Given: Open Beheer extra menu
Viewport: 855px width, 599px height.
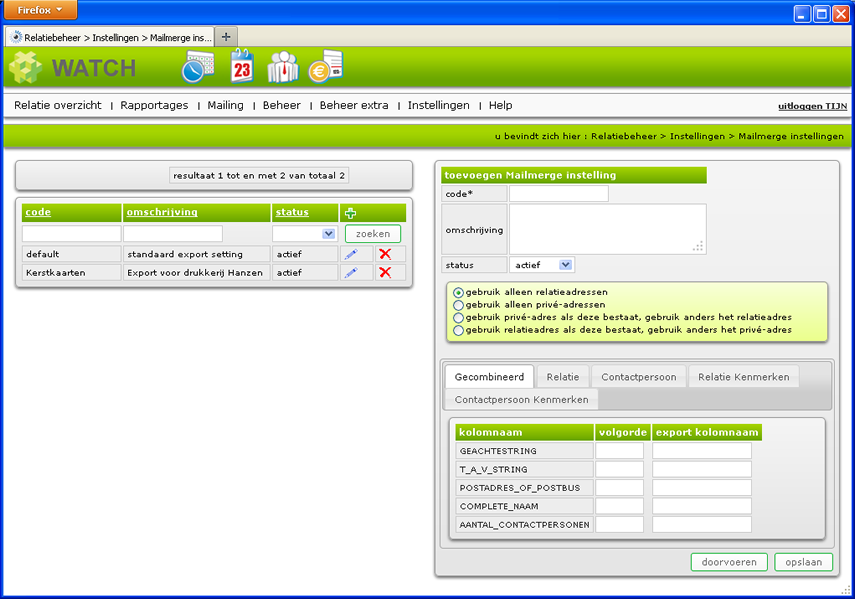Looking at the screenshot, I should pyautogui.click(x=354, y=105).
